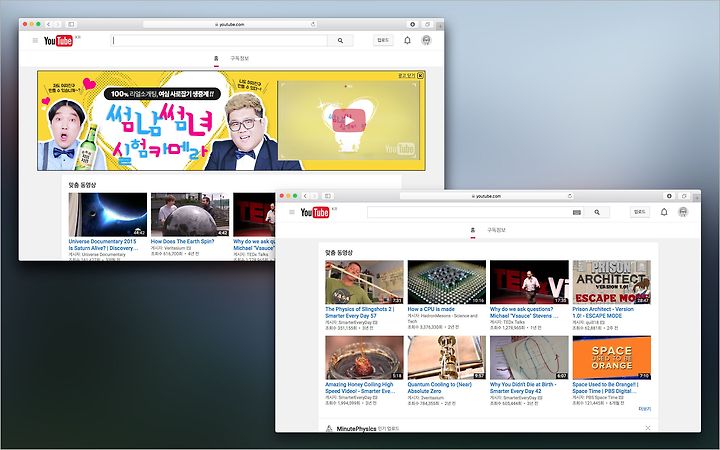Image resolution: width=720 pixels, height=450 pixels.
Task: Click show more link under recommended videos
Action: click(x=645, y=409)
